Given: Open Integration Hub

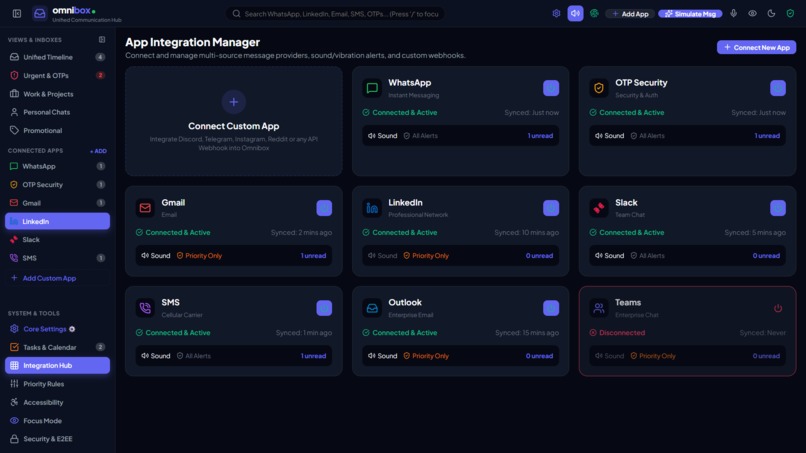Looking at the screenshot, I should tap(57, 366).
